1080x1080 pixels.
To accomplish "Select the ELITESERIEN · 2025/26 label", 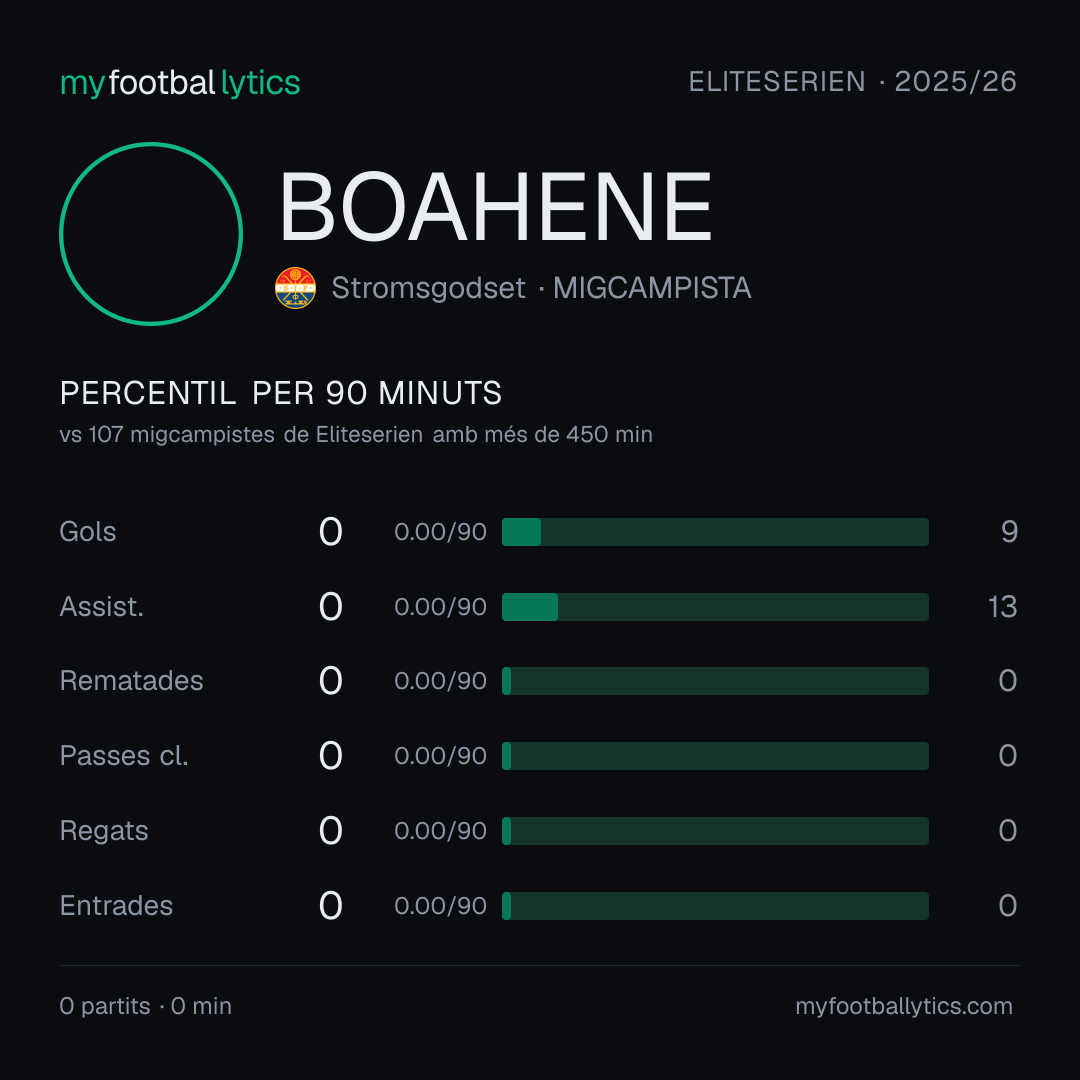I will [853, 81].
